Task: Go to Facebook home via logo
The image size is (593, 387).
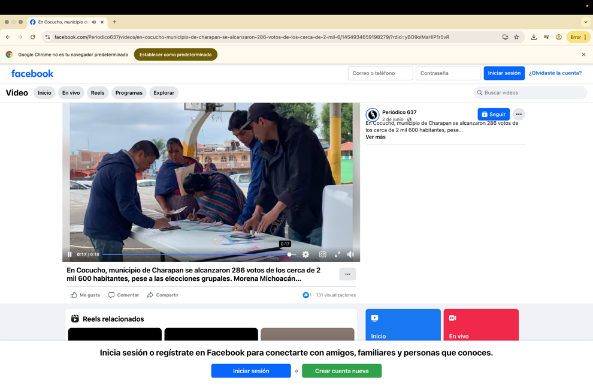Action: point(32,73)
